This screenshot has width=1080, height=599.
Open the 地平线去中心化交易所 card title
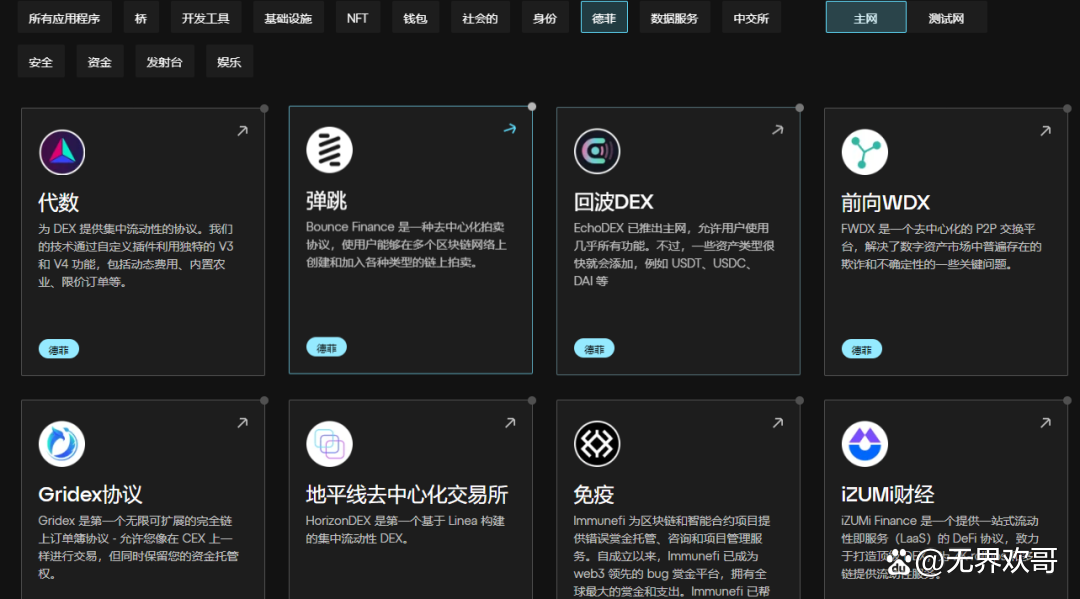406,494
